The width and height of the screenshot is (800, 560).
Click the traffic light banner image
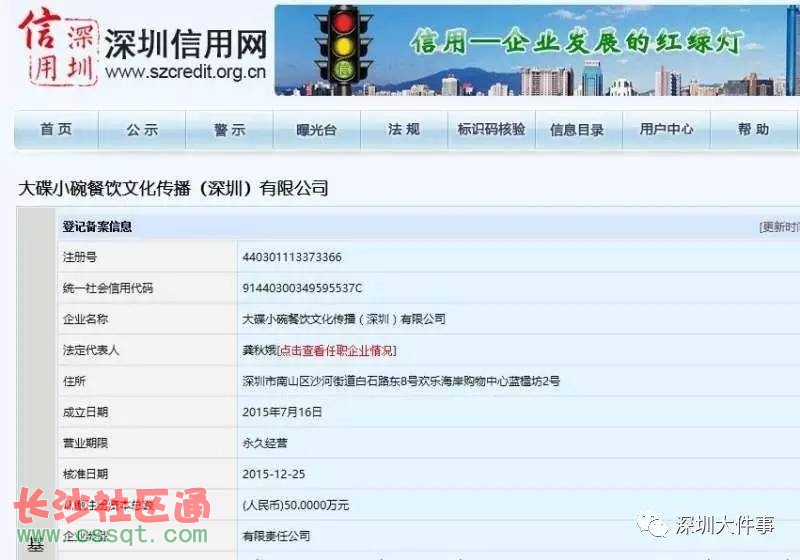[x=537, y=50]
